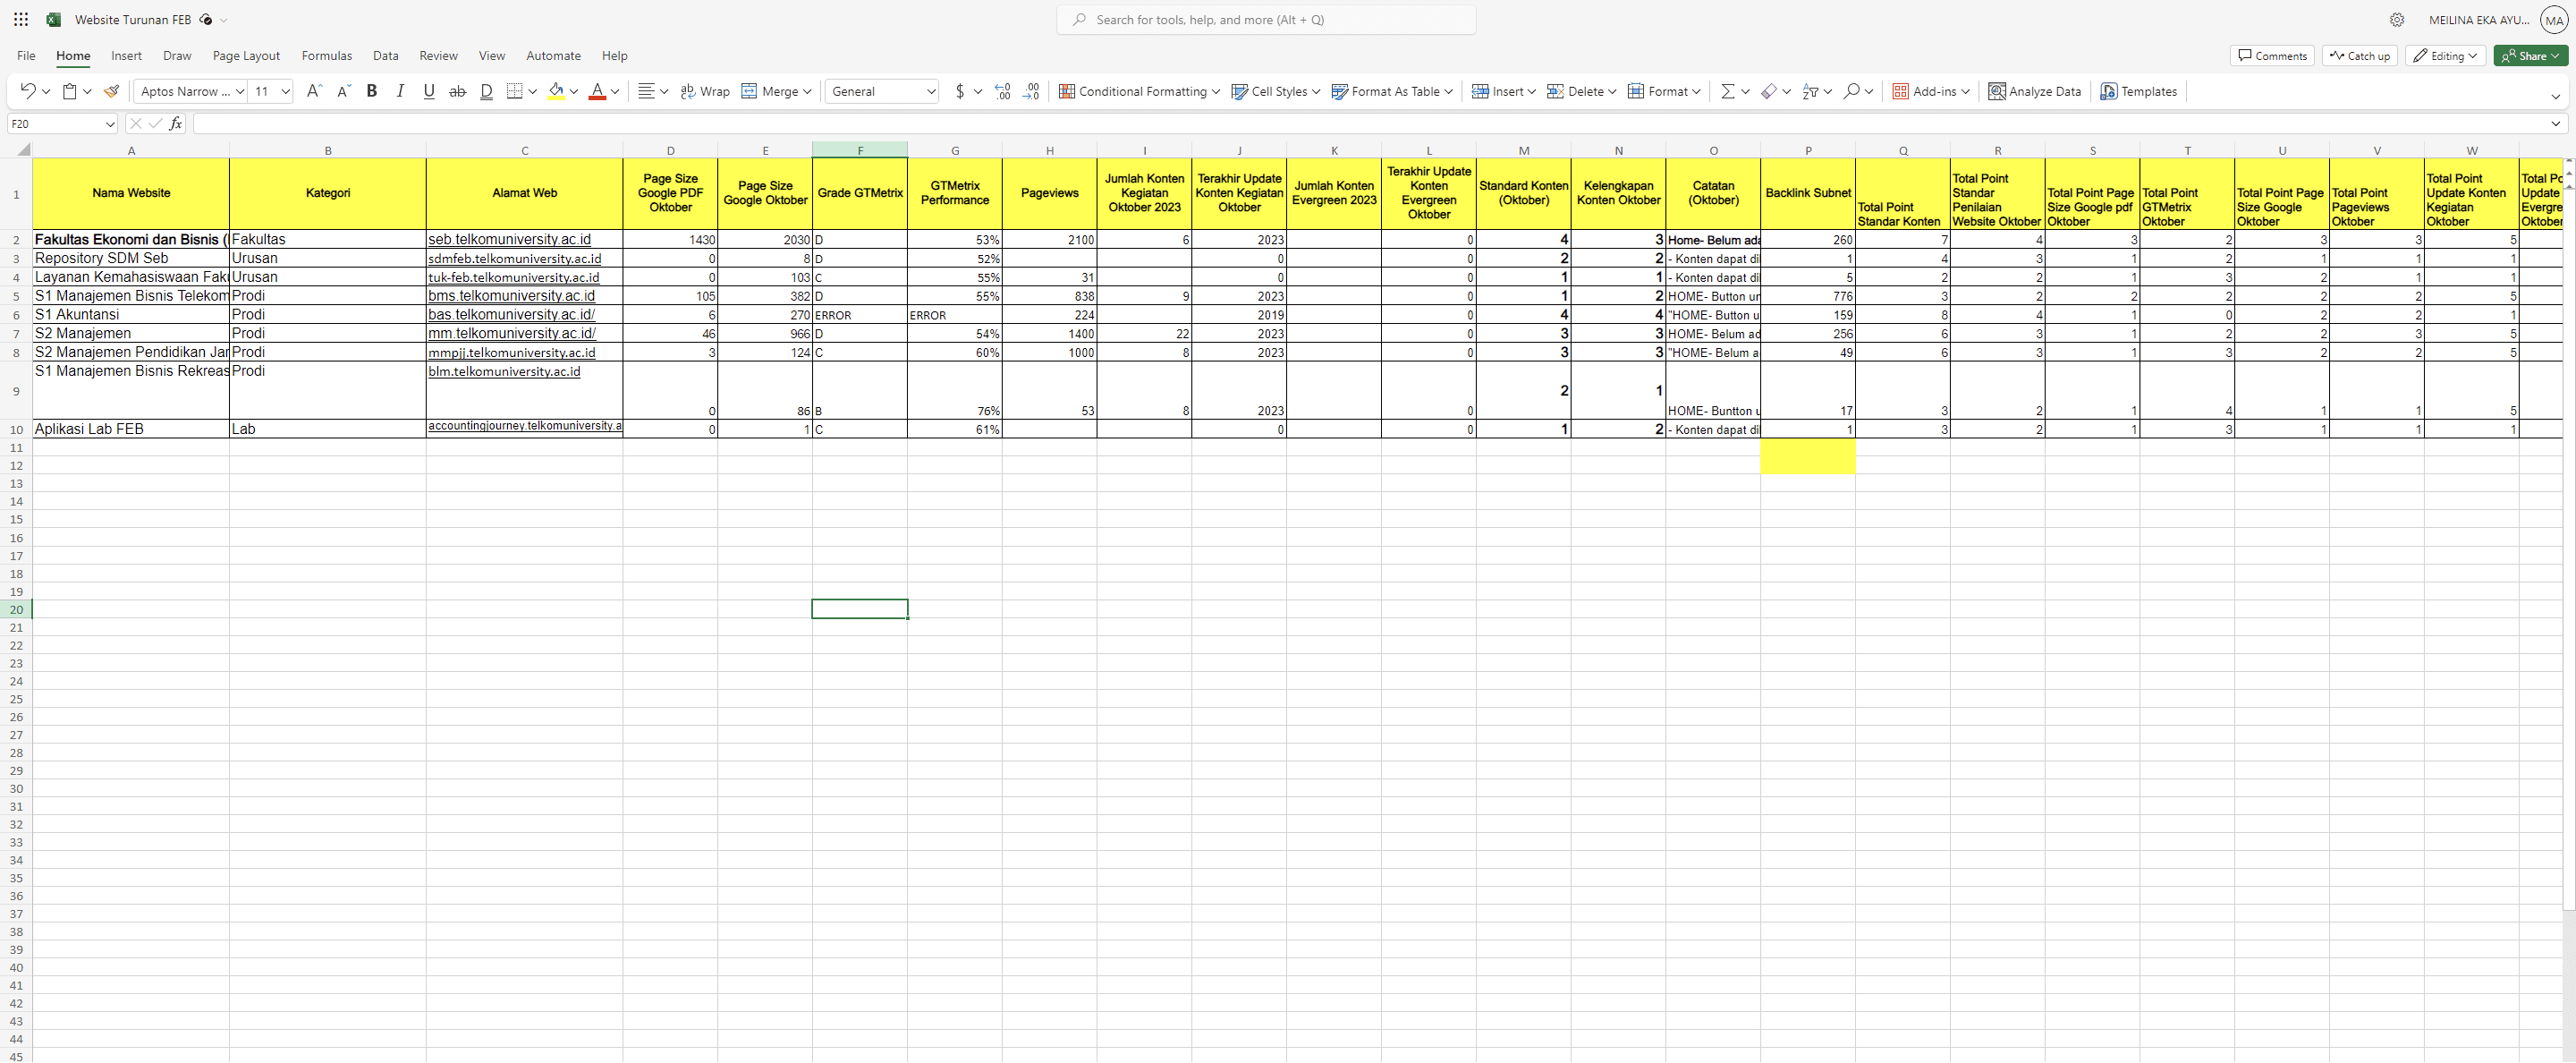Switch to the Data tab
The height and width of the screenshot is (1063, 2576).
click(385, 56)
